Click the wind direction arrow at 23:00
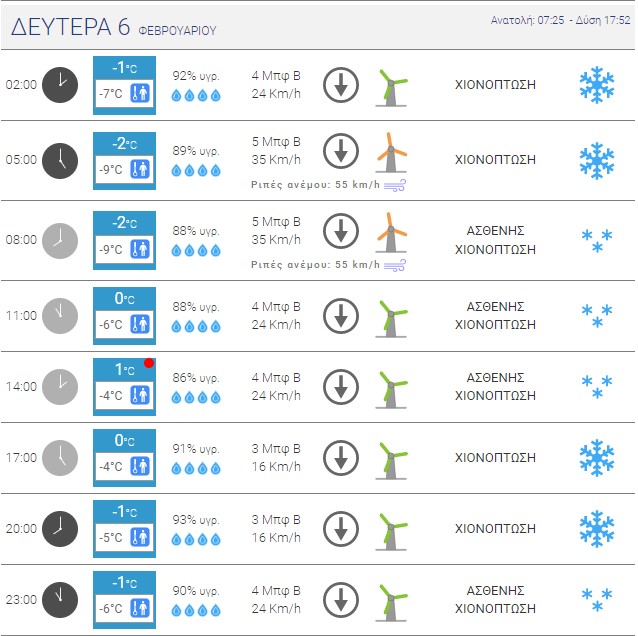 pos(341,600)
